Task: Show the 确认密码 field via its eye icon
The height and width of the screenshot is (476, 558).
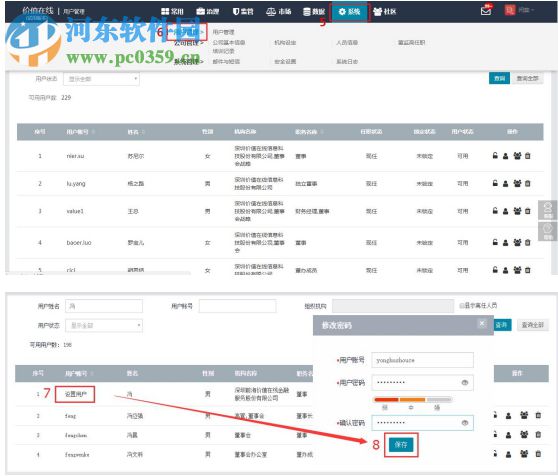Action: click(x=465, y=423)
